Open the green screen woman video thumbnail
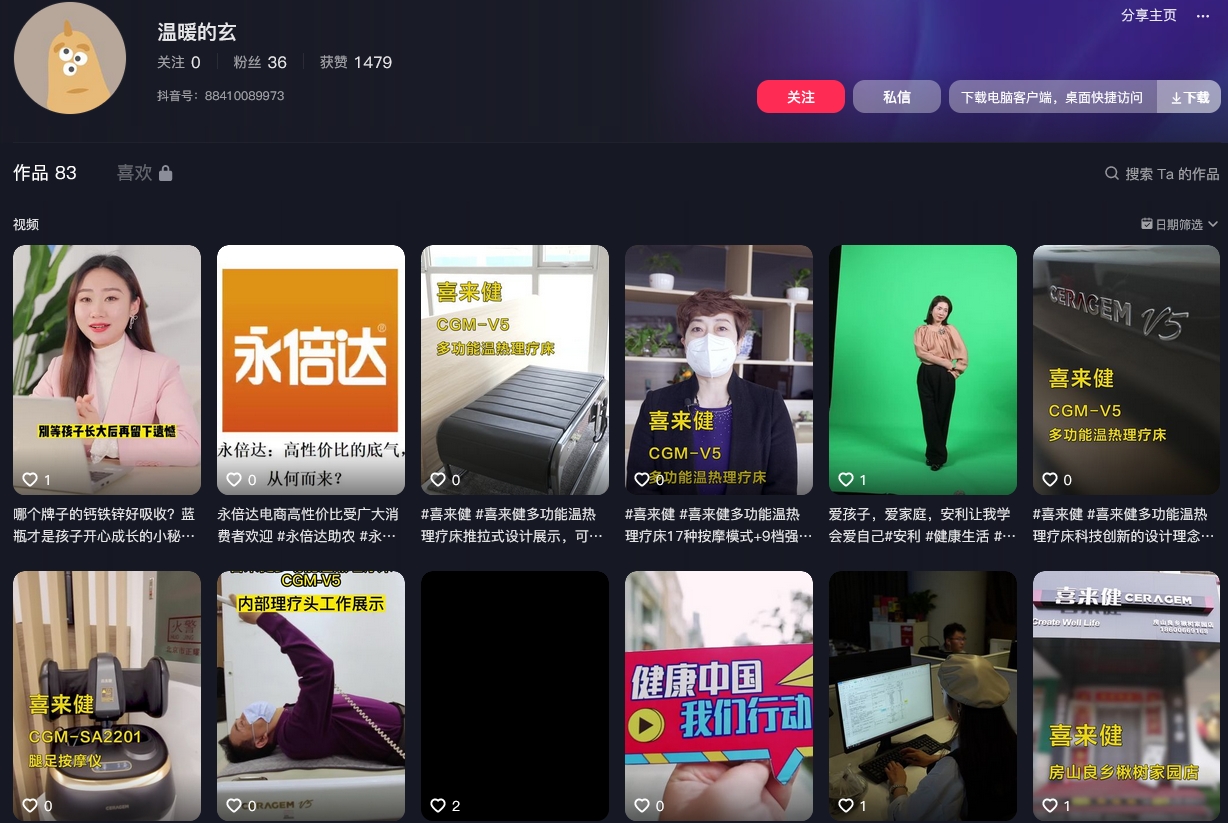 pos(923,370)
